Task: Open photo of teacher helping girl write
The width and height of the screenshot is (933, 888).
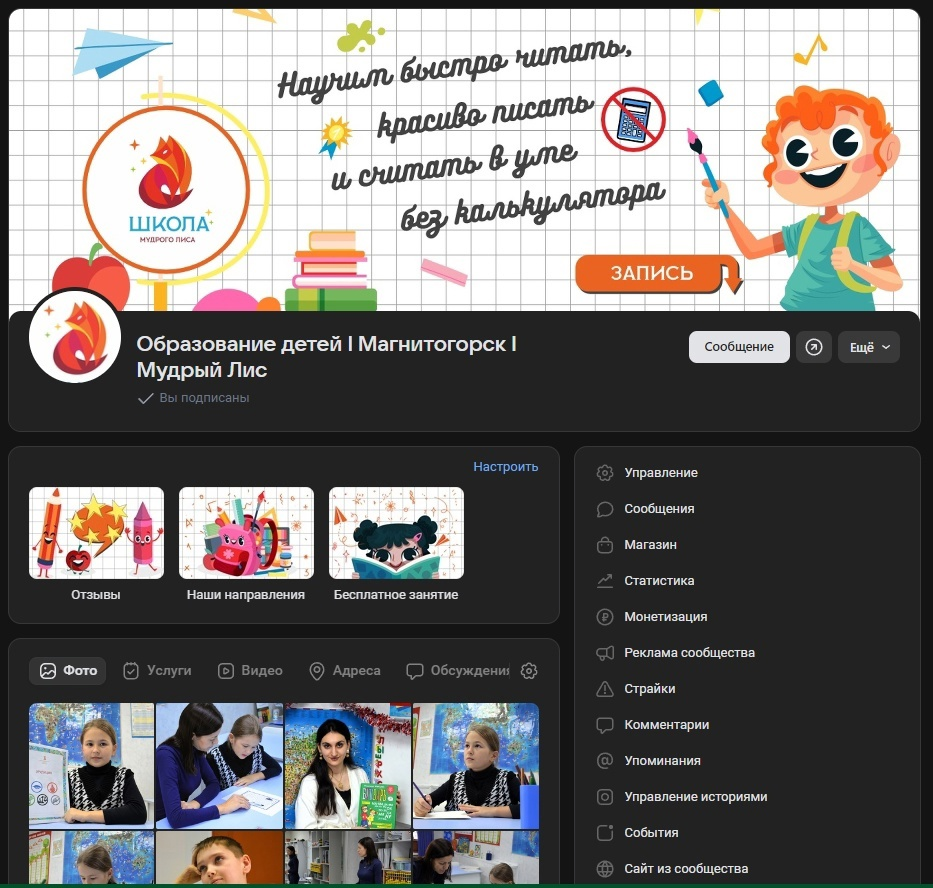Action: click(x=219, y=765)
